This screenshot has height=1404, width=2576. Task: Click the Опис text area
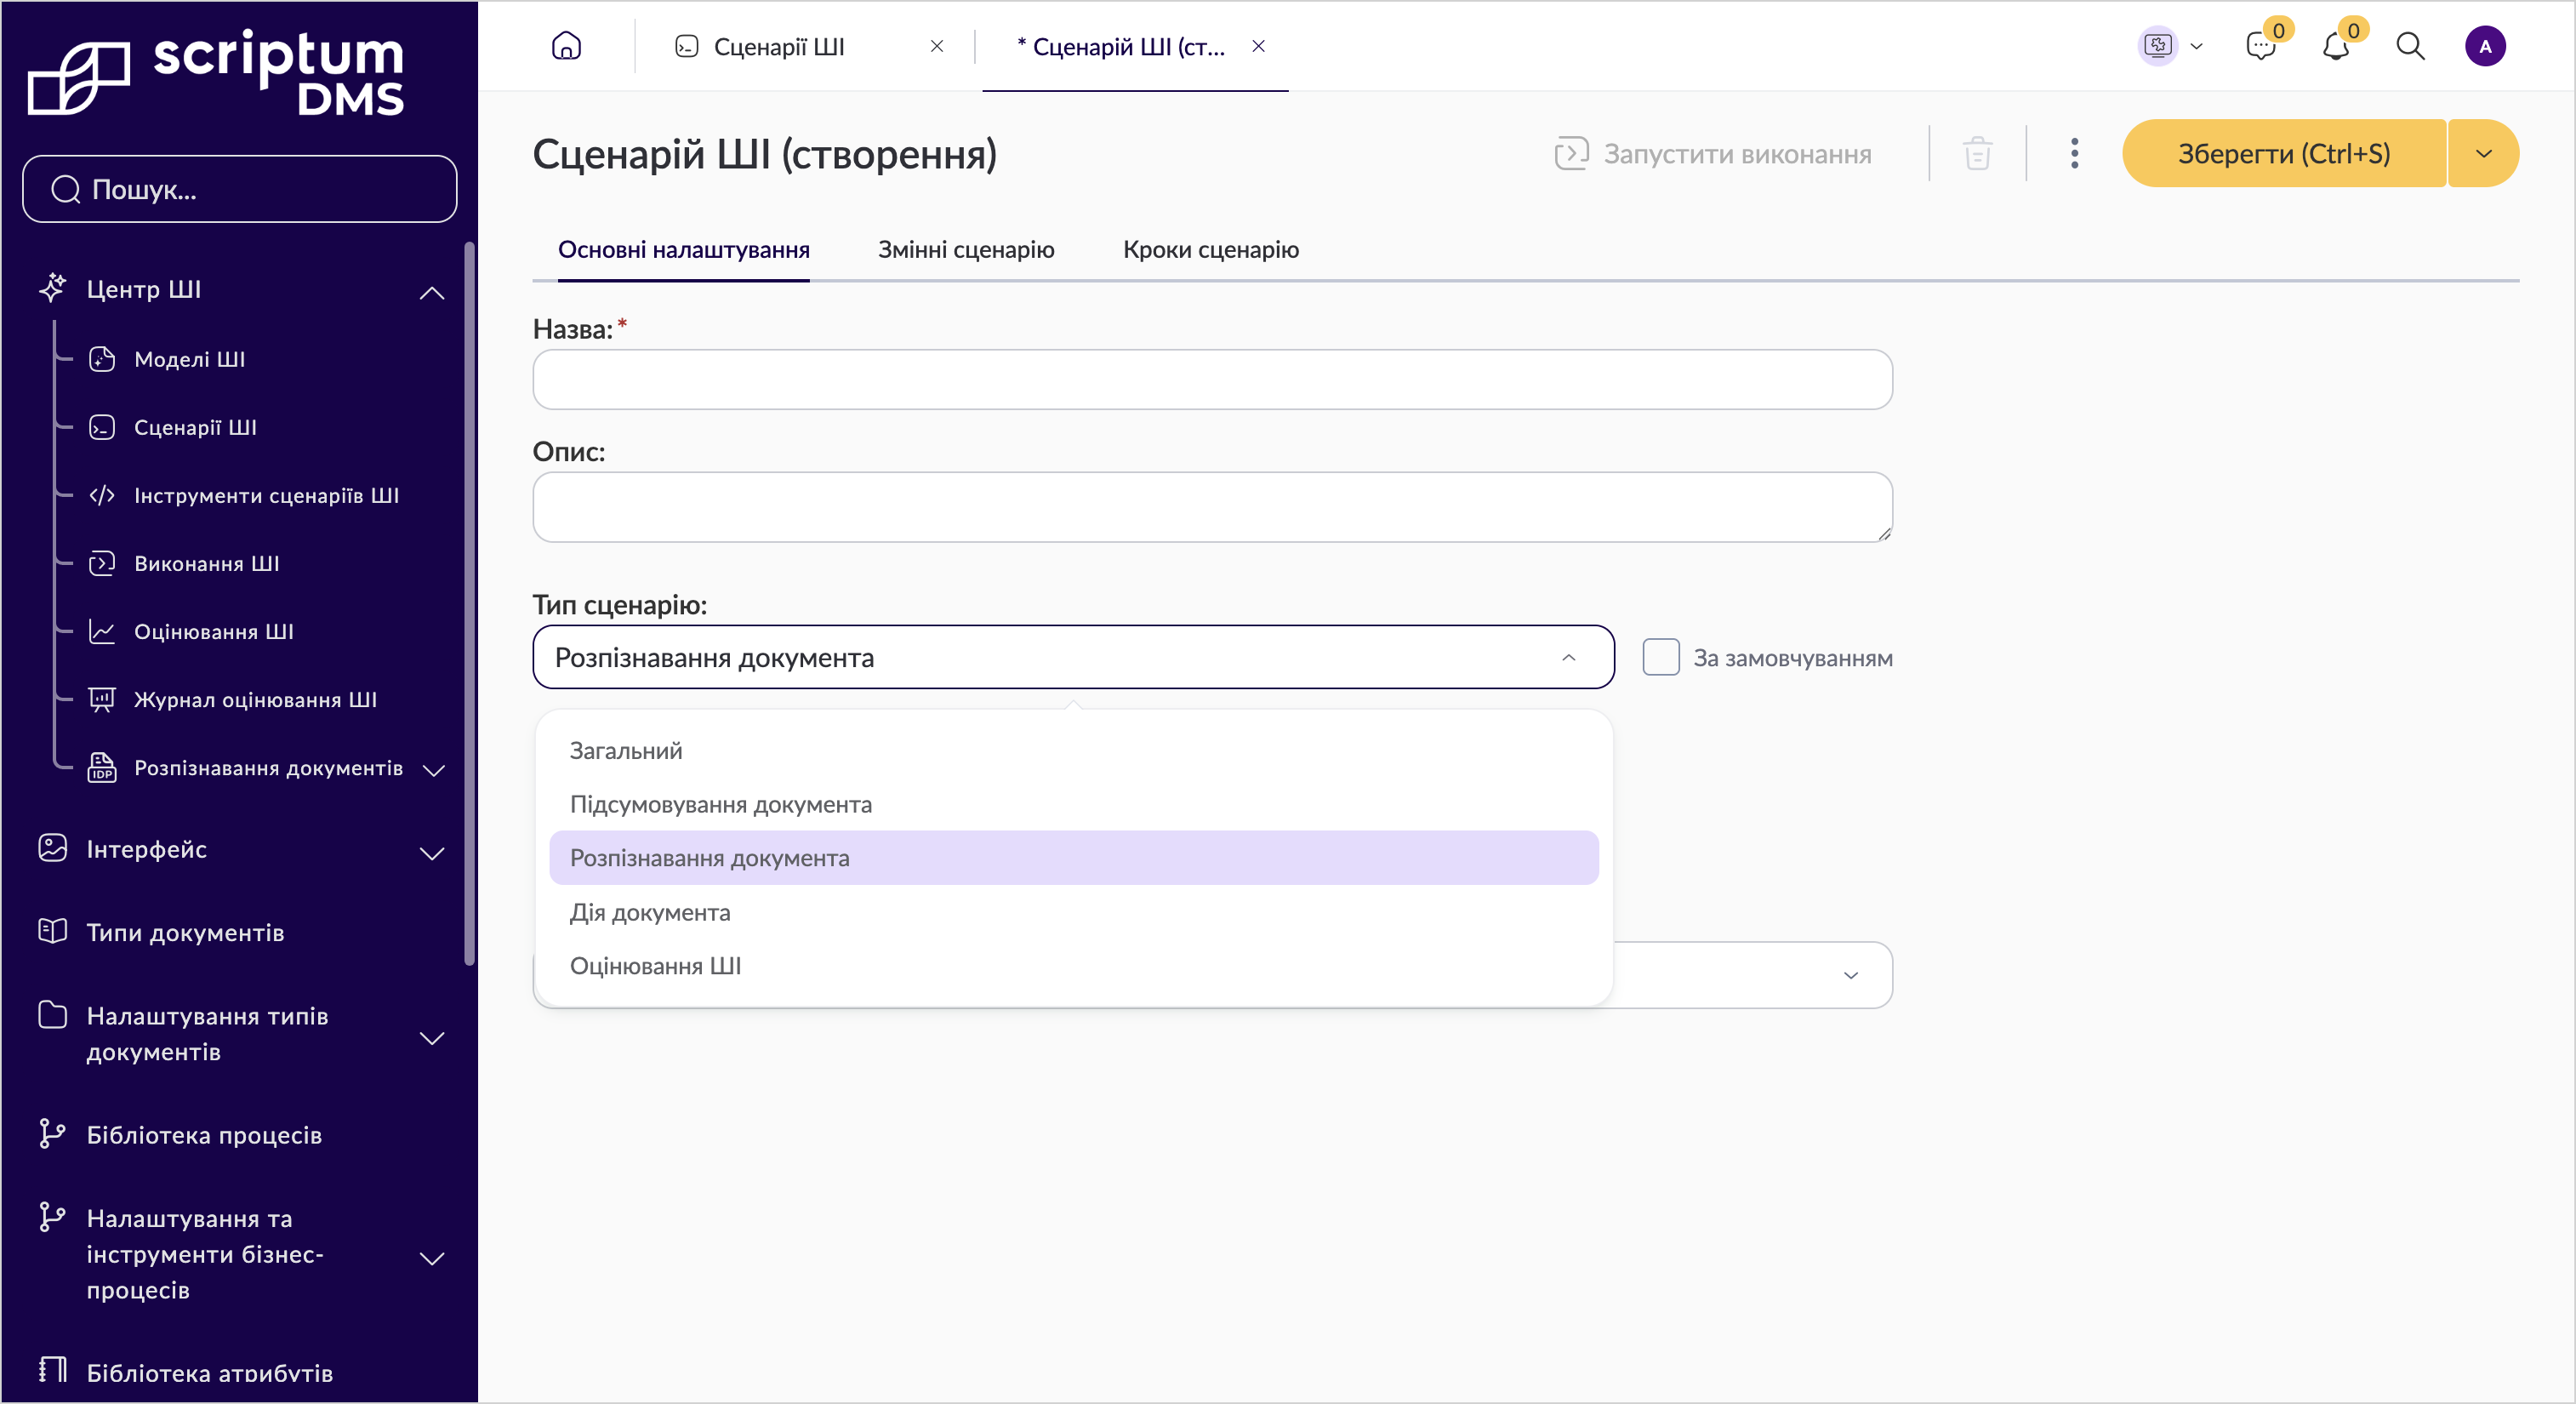click(1212, 507)
